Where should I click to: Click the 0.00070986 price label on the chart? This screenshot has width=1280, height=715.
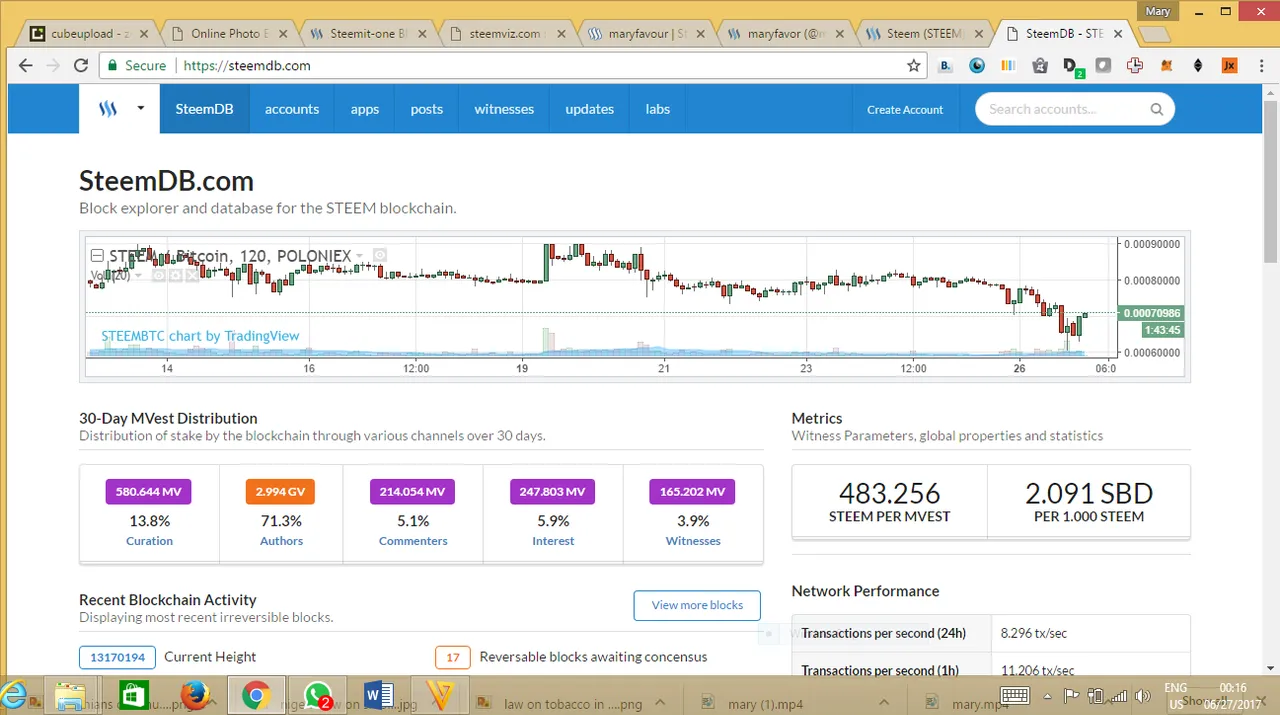(x=1151, y=313)
